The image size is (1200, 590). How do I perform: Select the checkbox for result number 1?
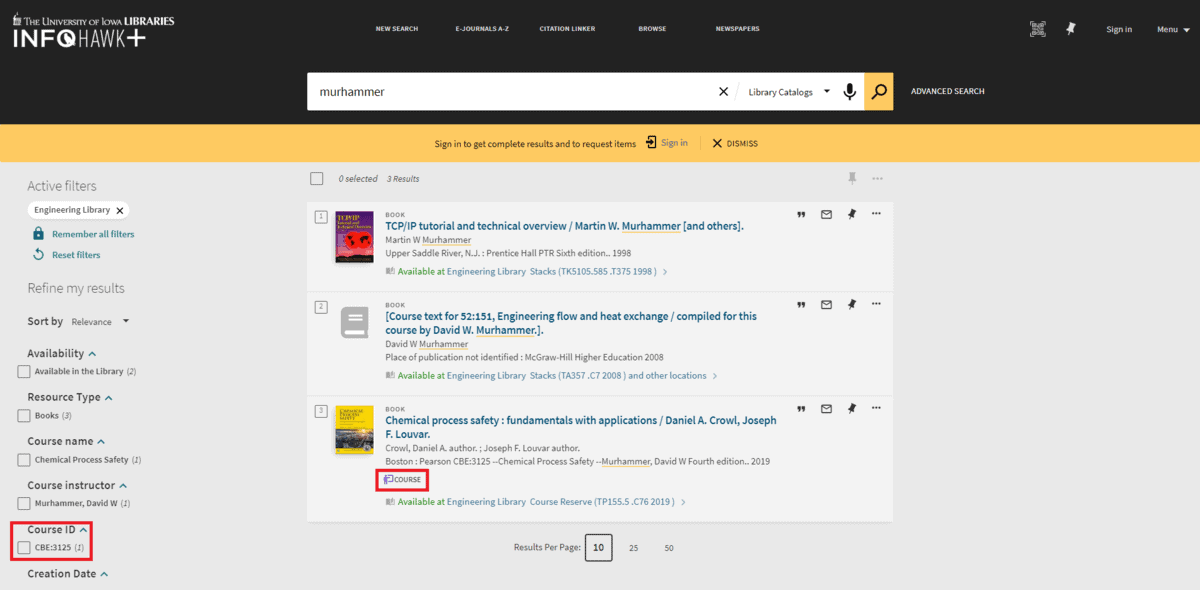[x=321, y=217]
